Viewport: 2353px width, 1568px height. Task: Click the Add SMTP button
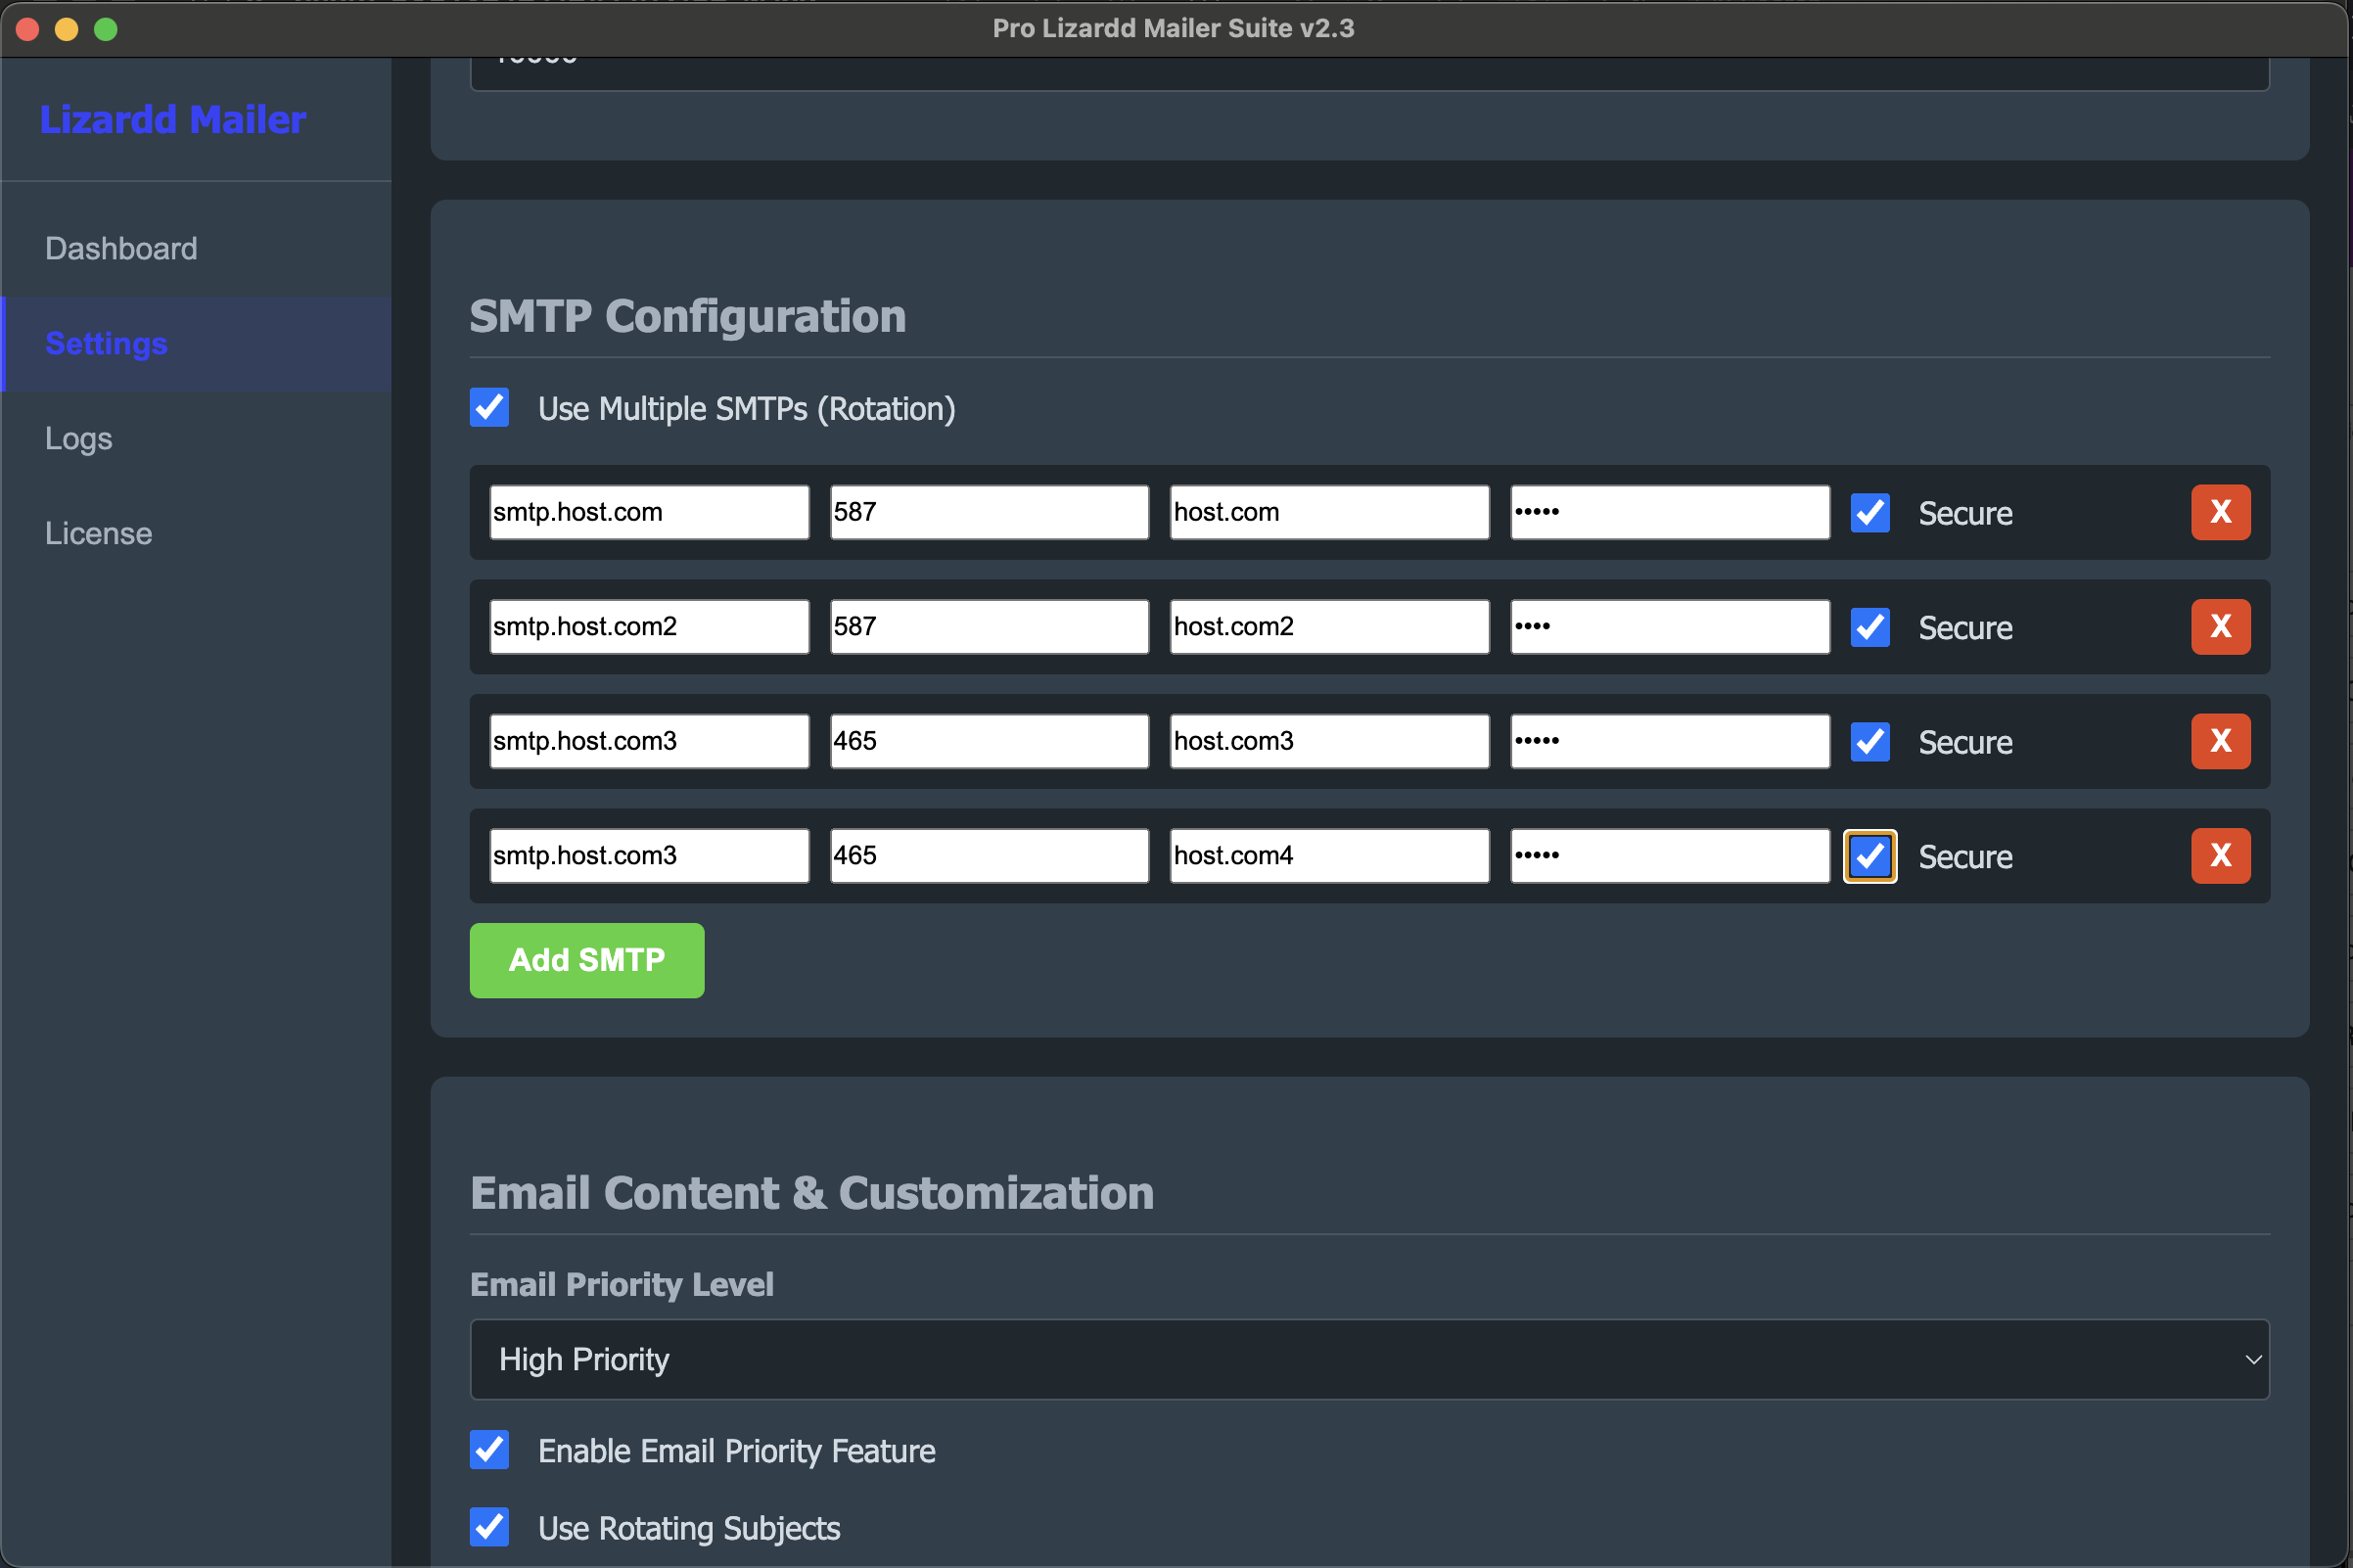tap(586, 959)
